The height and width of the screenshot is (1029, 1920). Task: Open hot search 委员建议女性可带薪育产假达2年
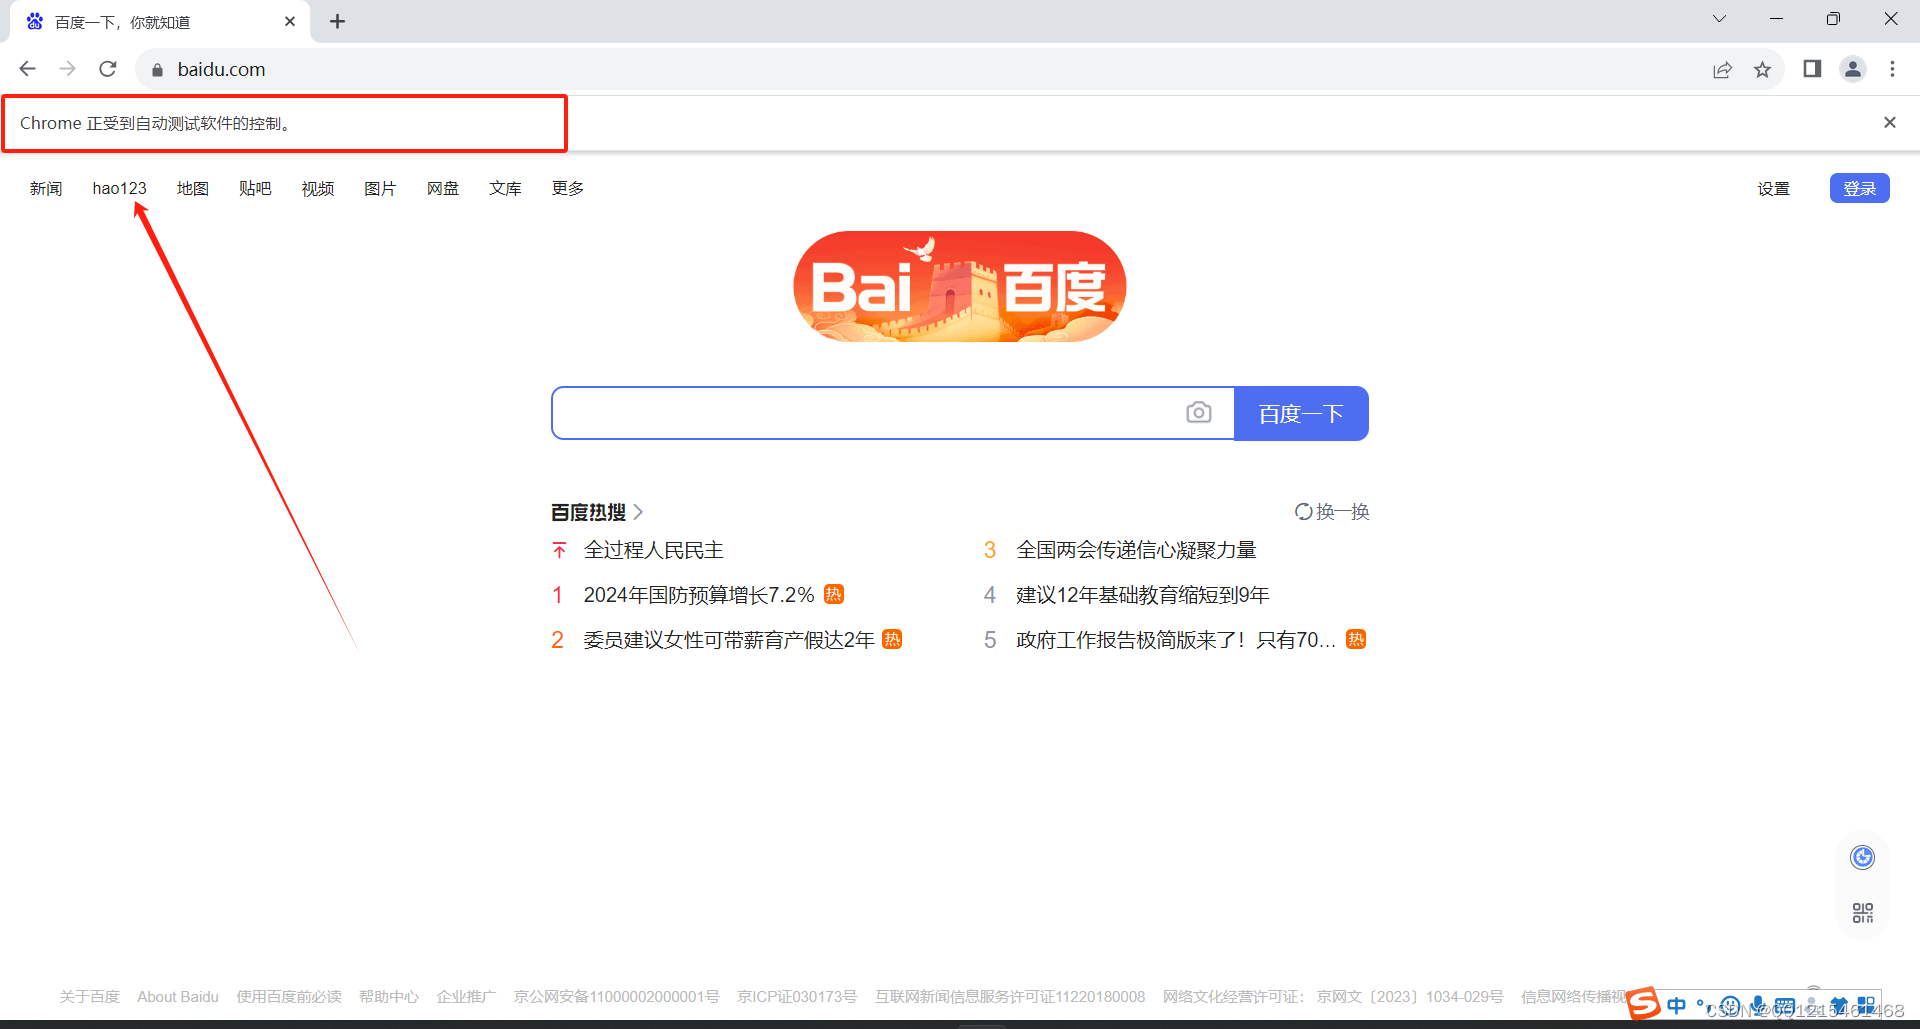(729, 640)
